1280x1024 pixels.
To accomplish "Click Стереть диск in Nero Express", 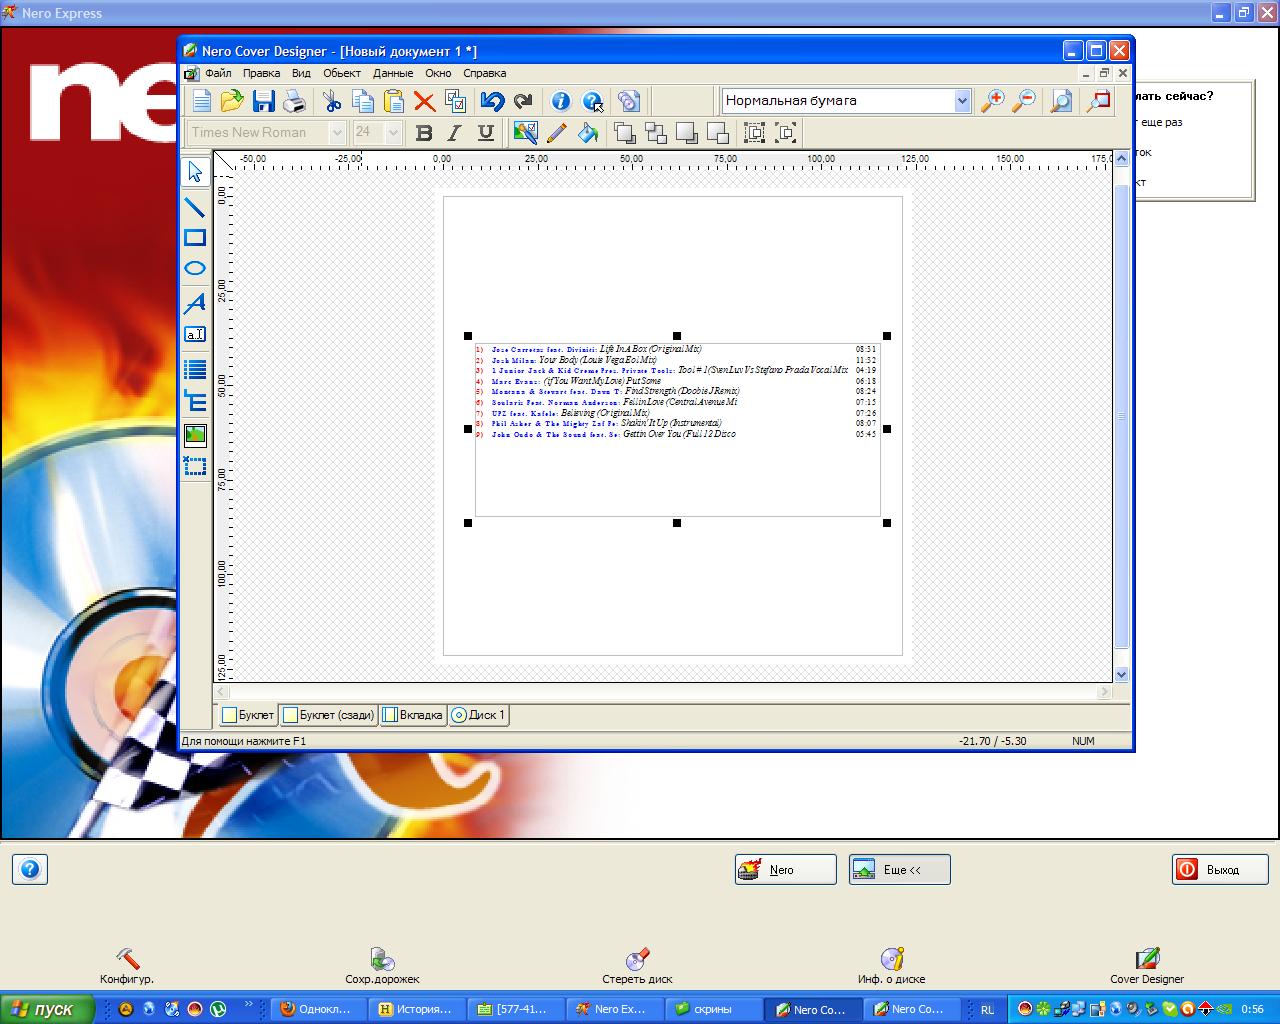I will coord(637,966).
